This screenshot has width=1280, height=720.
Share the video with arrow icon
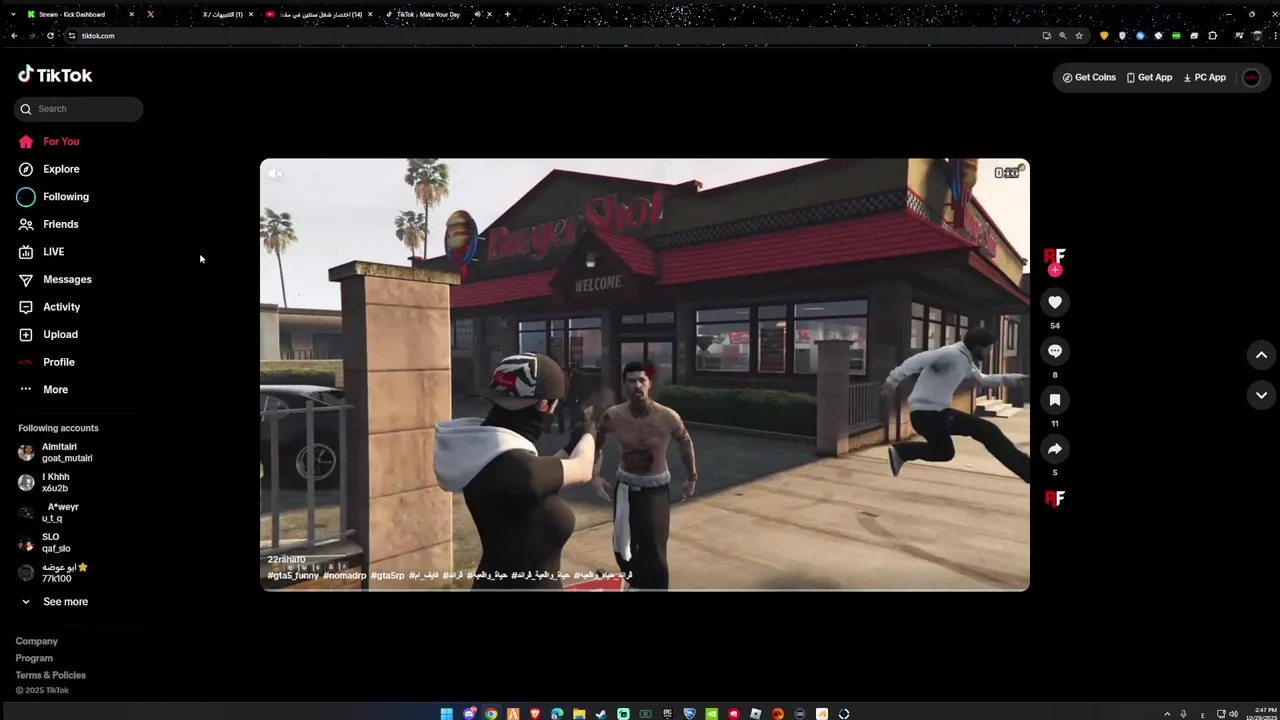pos(1055,449)
